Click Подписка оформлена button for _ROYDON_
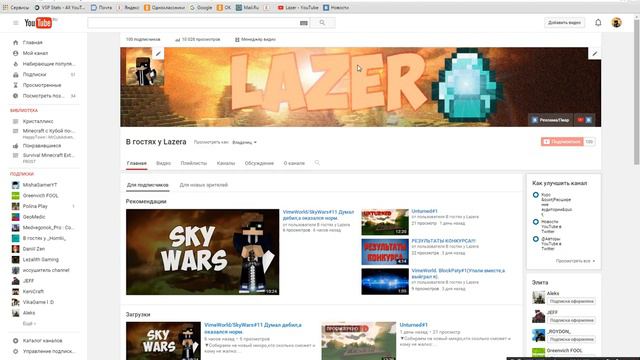Screen dimensions: 640x360 tap(571, 339)
